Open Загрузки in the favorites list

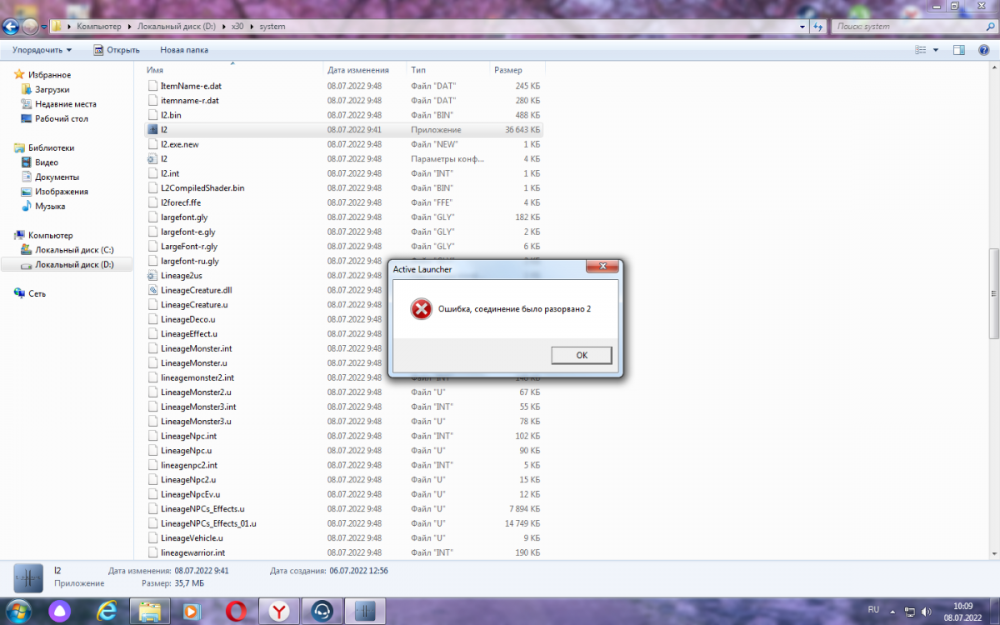tap(52, 89)
